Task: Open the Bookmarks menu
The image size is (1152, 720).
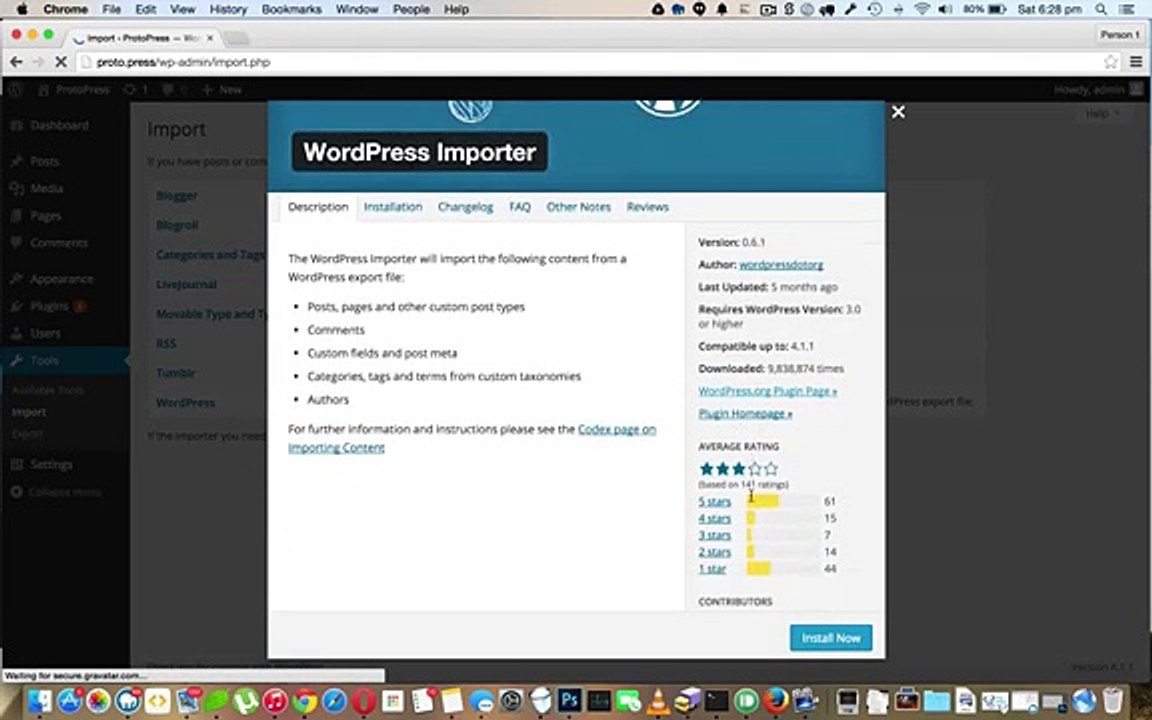Action: pos(291,10)
